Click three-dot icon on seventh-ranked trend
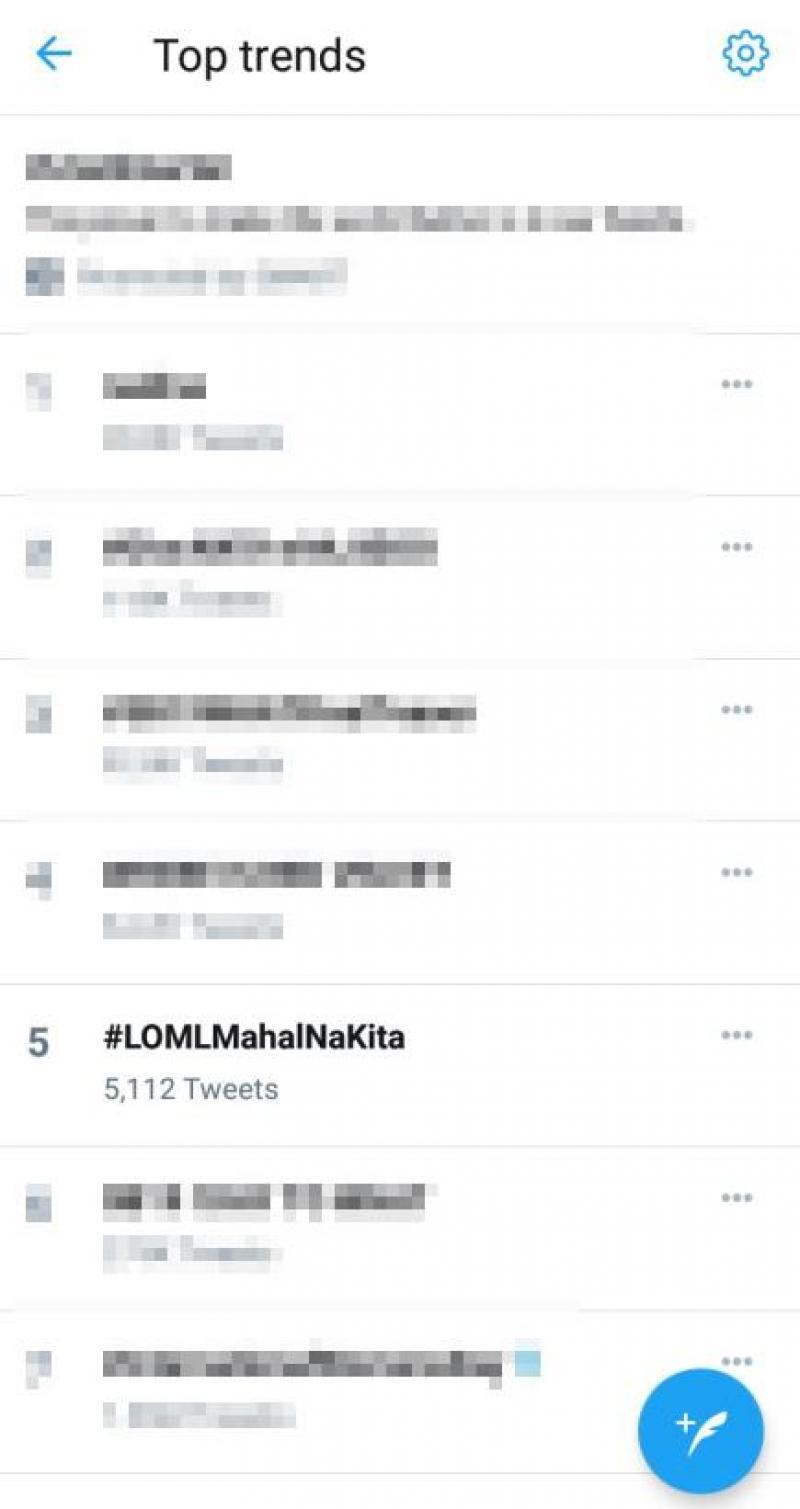This screenshot has height=1509, width=800. click(x=736, y=1360)
